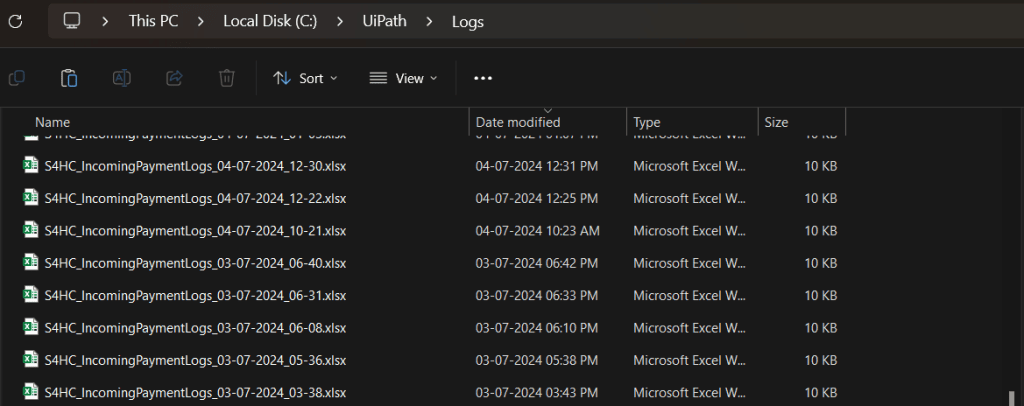The image size is (1024, 406).
Task: Navigate to UiPath folder in breadcrumb
Action: 385,22
